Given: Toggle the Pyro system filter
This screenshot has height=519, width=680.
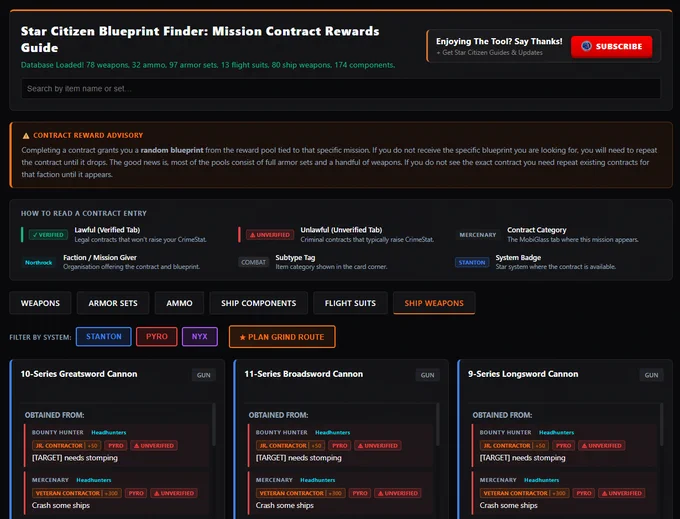Looking at the screenshot, I should pos(157,336).
